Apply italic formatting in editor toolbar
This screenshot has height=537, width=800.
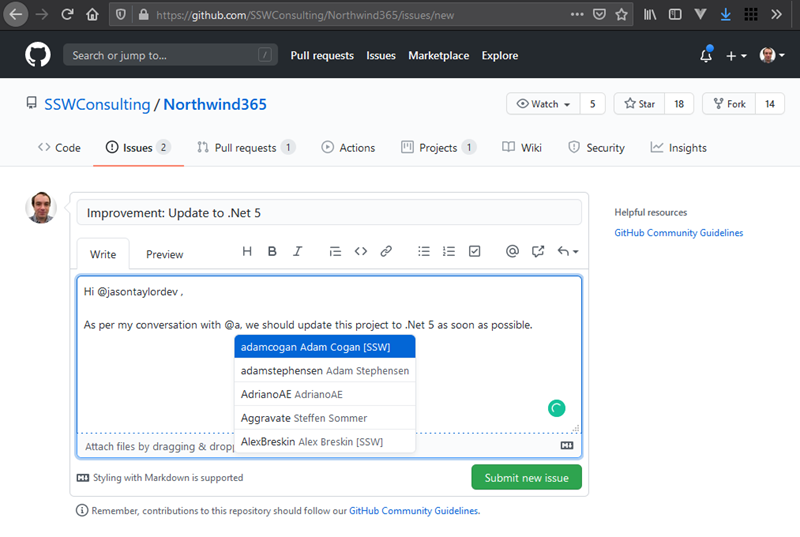click(297, 252)
